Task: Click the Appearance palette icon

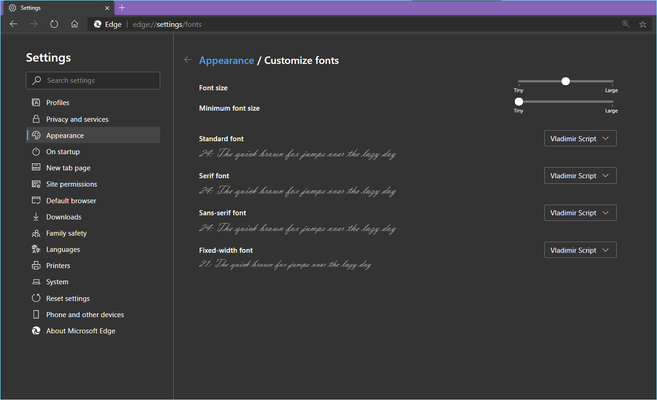Action: [x=36, y=135]
